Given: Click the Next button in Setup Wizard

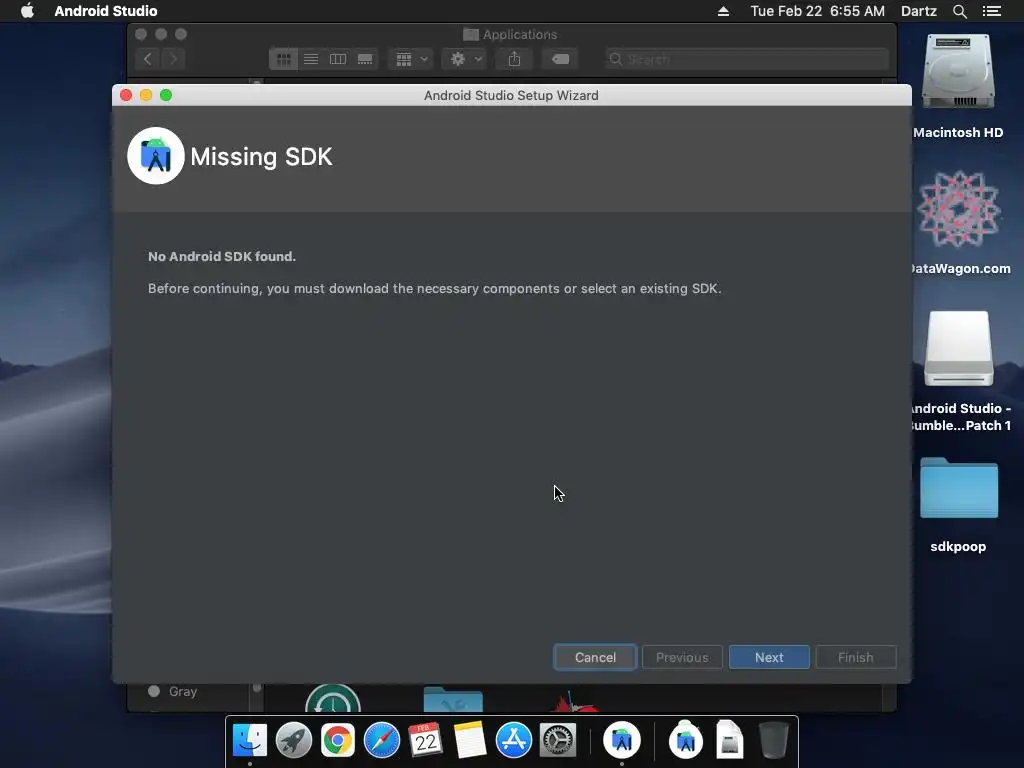Looking at the screenshot, I should coord(769,657).
